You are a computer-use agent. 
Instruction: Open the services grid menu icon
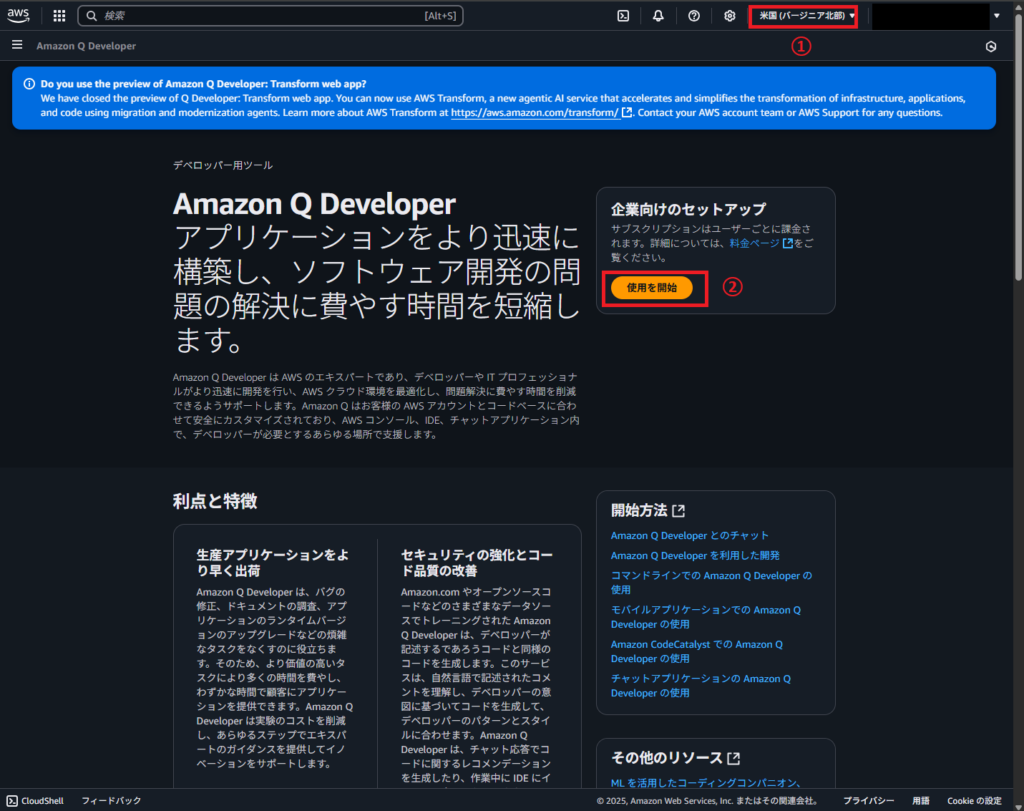(59, 16)
